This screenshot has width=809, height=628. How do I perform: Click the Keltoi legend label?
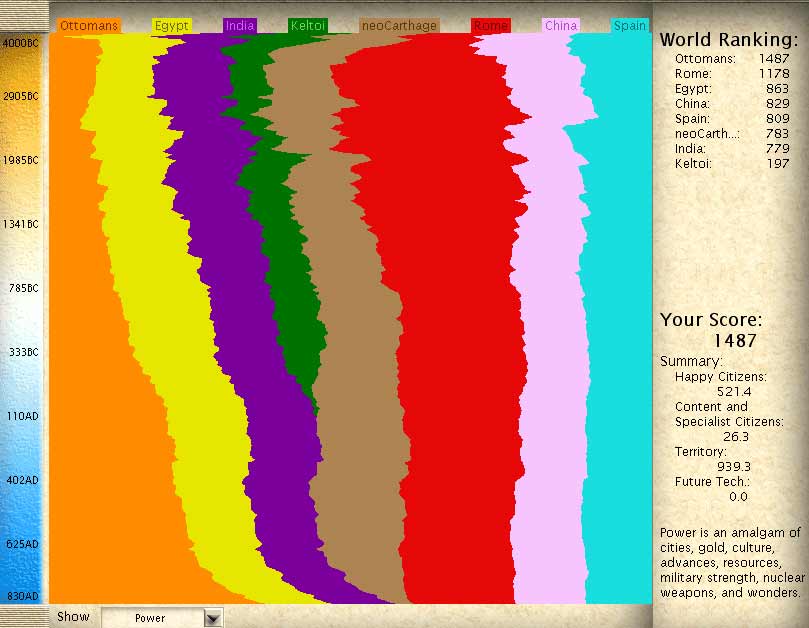[x=308, y=26]
